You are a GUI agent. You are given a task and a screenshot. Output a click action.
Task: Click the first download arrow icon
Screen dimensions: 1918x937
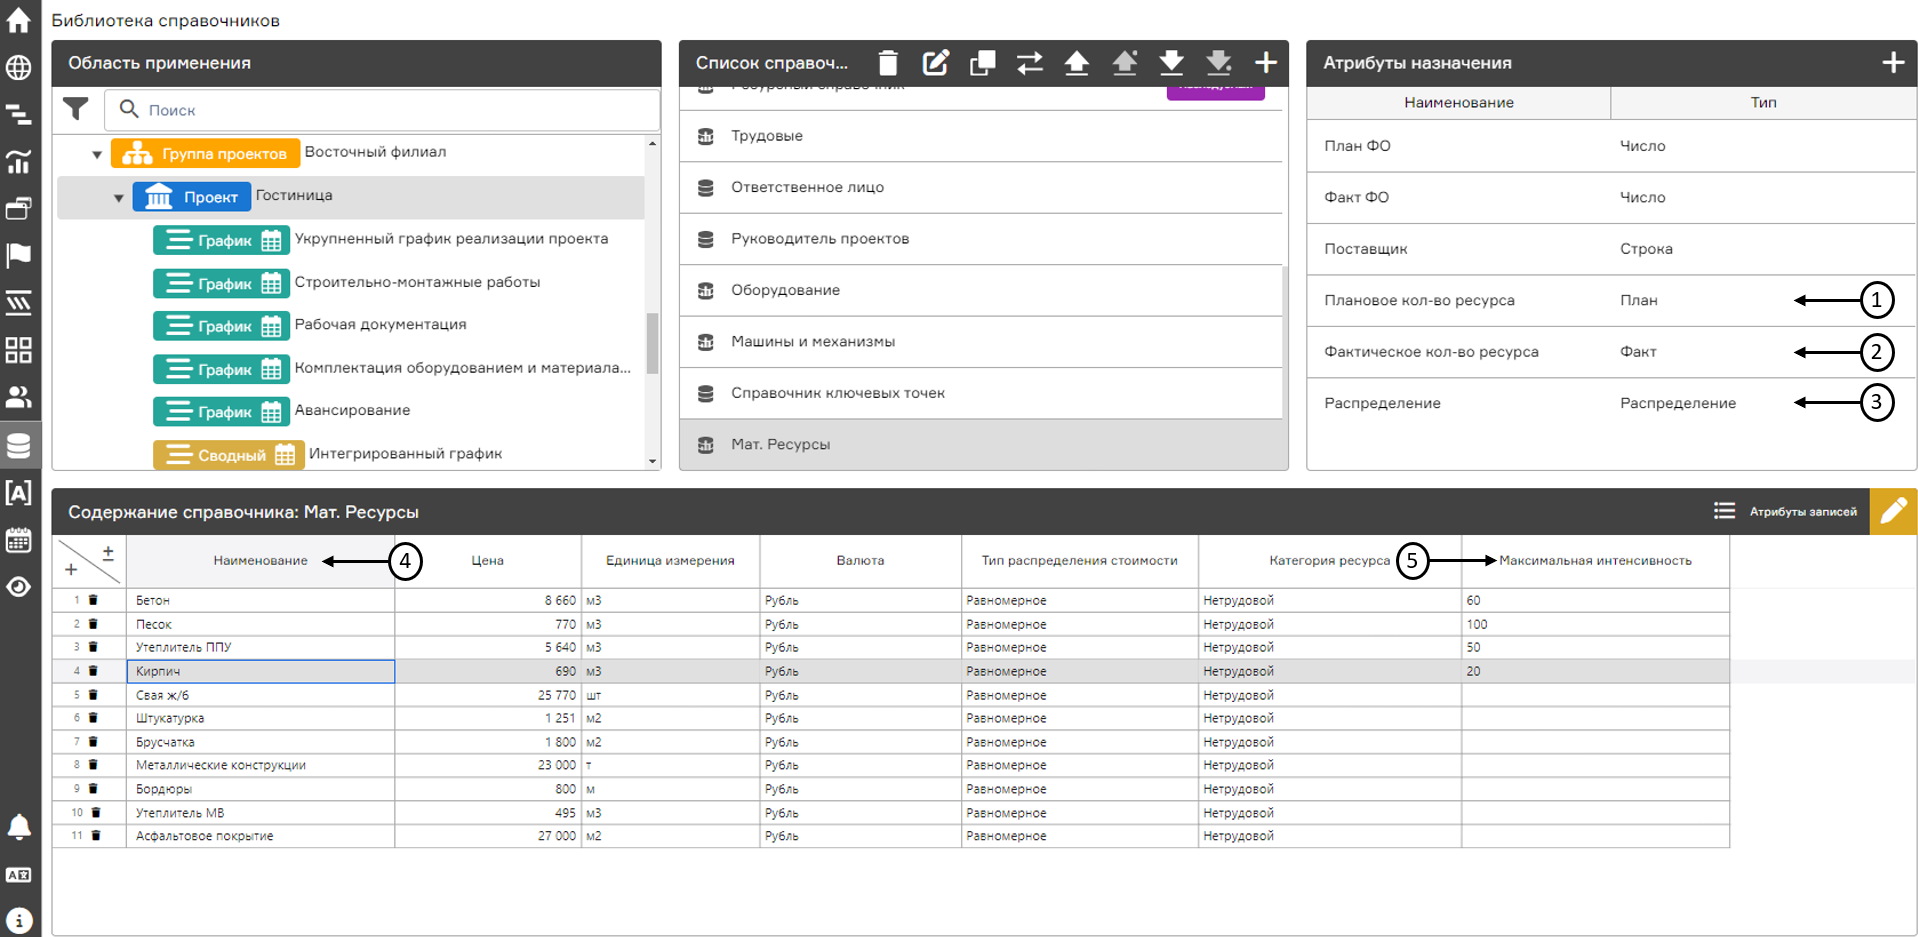coord(1171,63)
